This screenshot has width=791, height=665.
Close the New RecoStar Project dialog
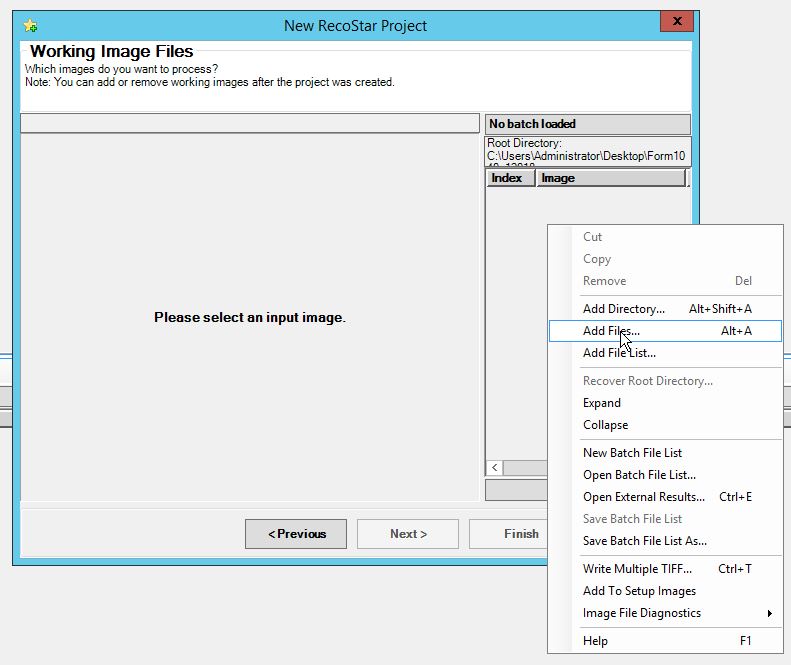(x=677, y=21)
